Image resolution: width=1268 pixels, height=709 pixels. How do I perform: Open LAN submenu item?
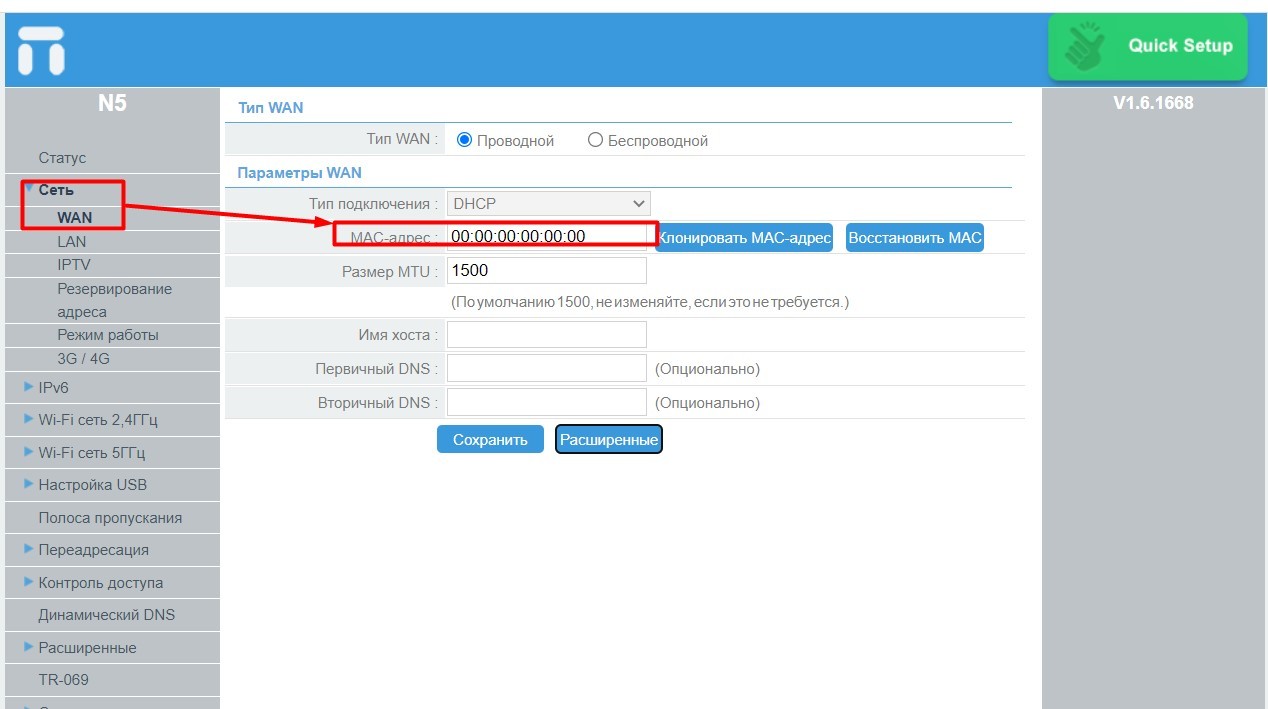pos(72,241)
